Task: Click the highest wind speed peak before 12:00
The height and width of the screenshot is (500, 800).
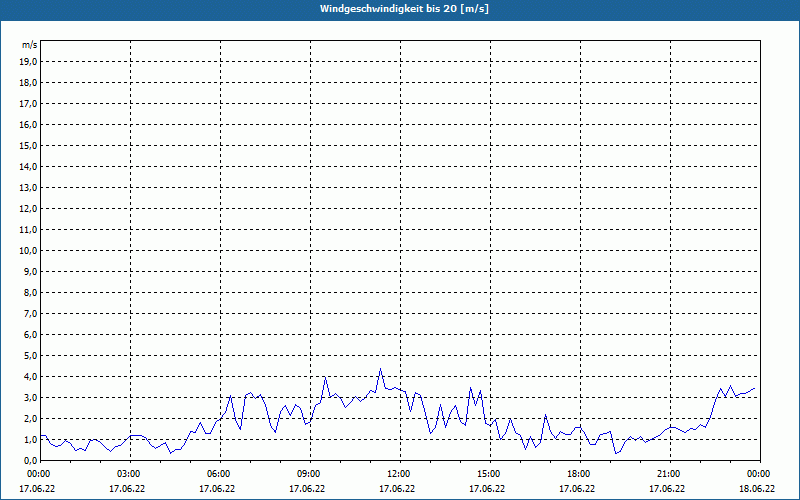Action: (x=380, y=369)
